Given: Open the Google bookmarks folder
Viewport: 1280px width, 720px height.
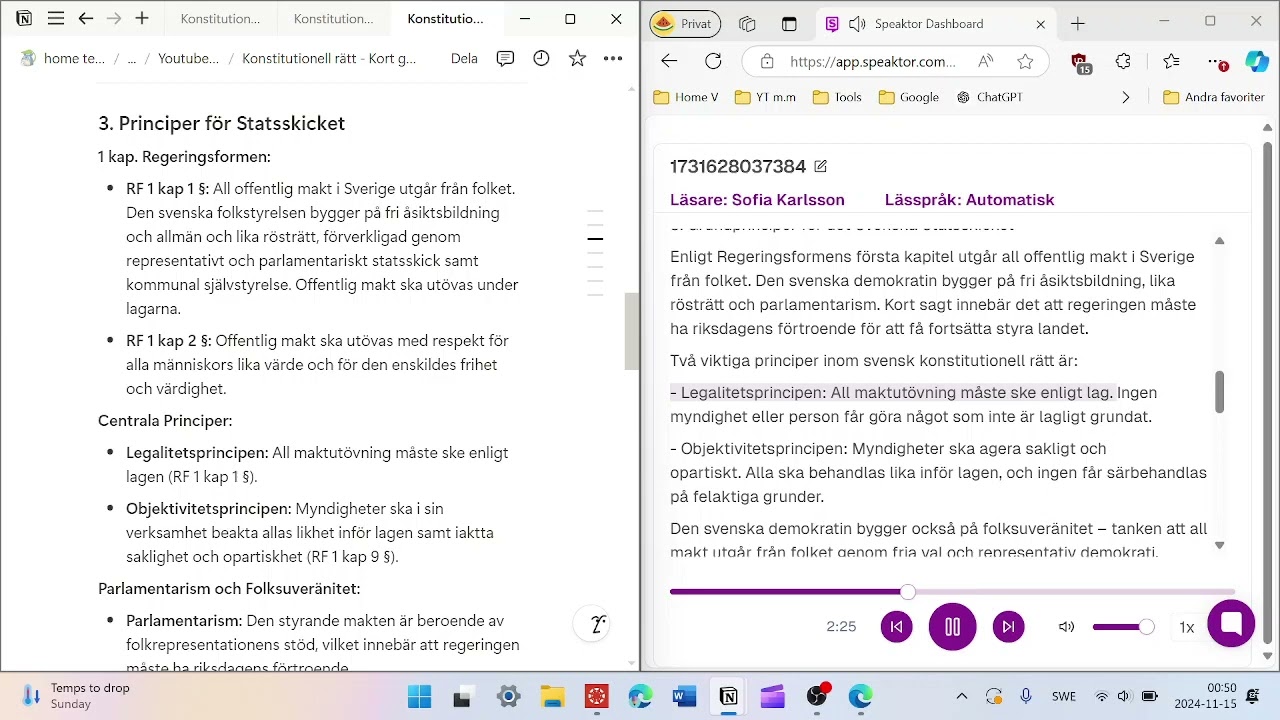Looking at the screenshot, I should pyautogui.click(x=909, y=97).
